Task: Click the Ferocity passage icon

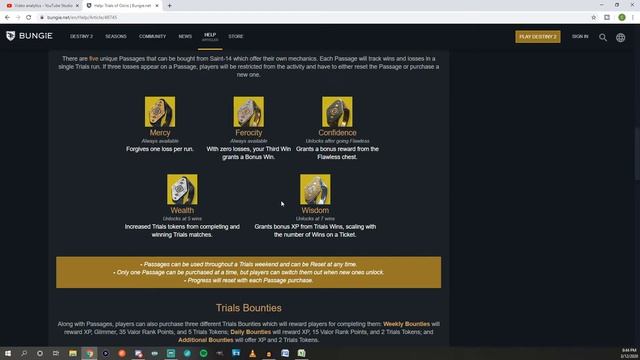Action: [249, 112]
